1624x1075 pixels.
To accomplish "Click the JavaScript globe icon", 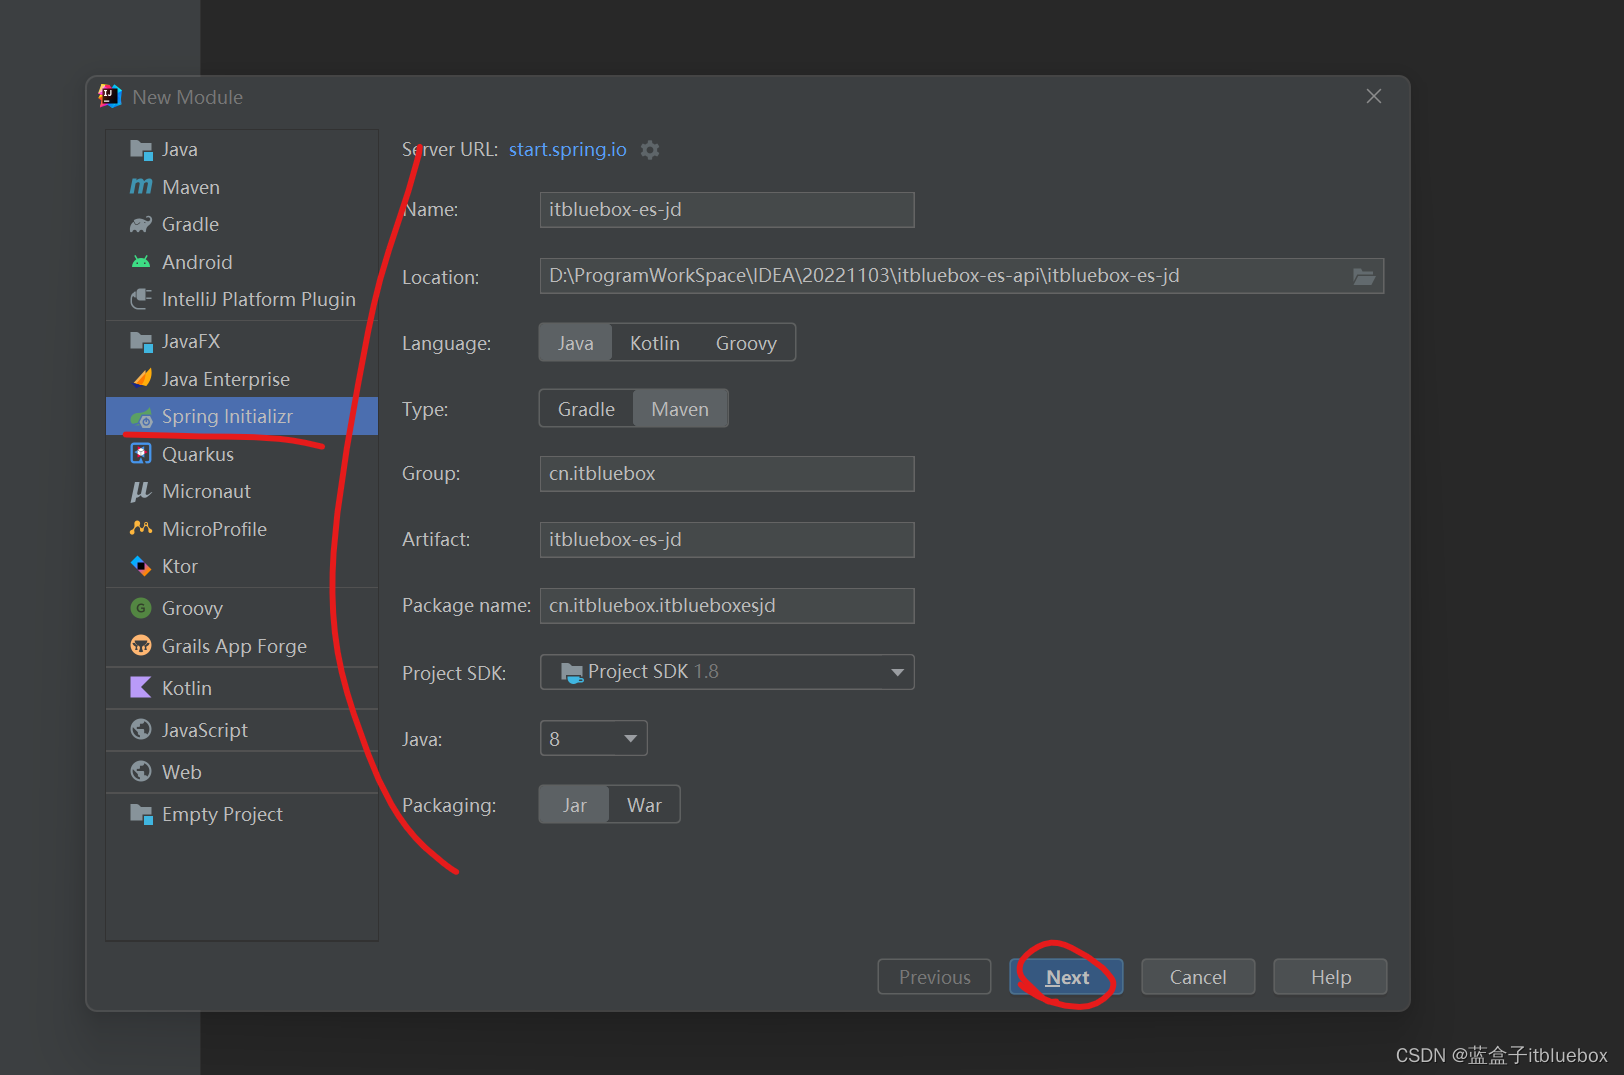I will [141, 730].
